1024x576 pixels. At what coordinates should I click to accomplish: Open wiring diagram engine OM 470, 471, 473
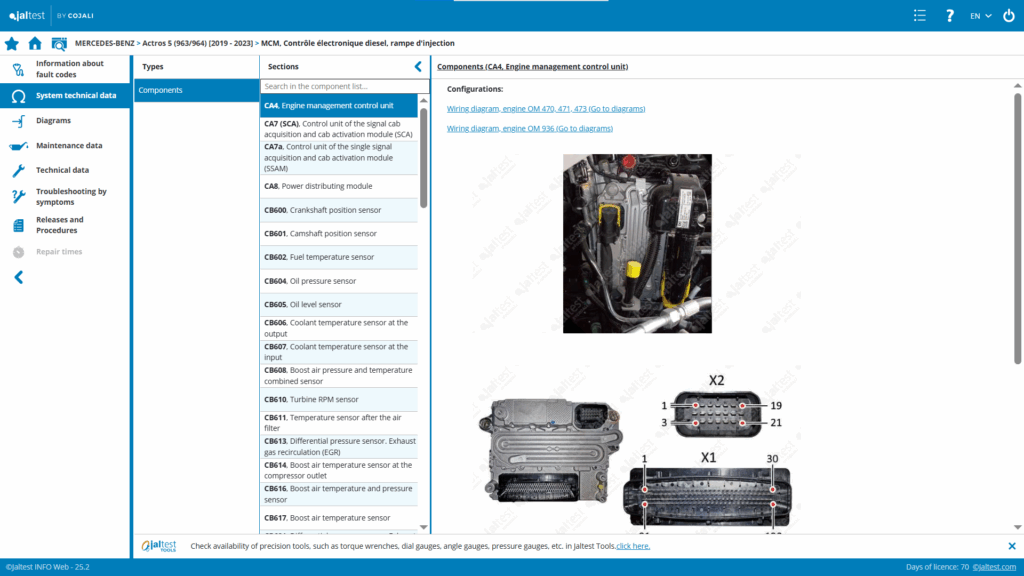click(545, 108)
